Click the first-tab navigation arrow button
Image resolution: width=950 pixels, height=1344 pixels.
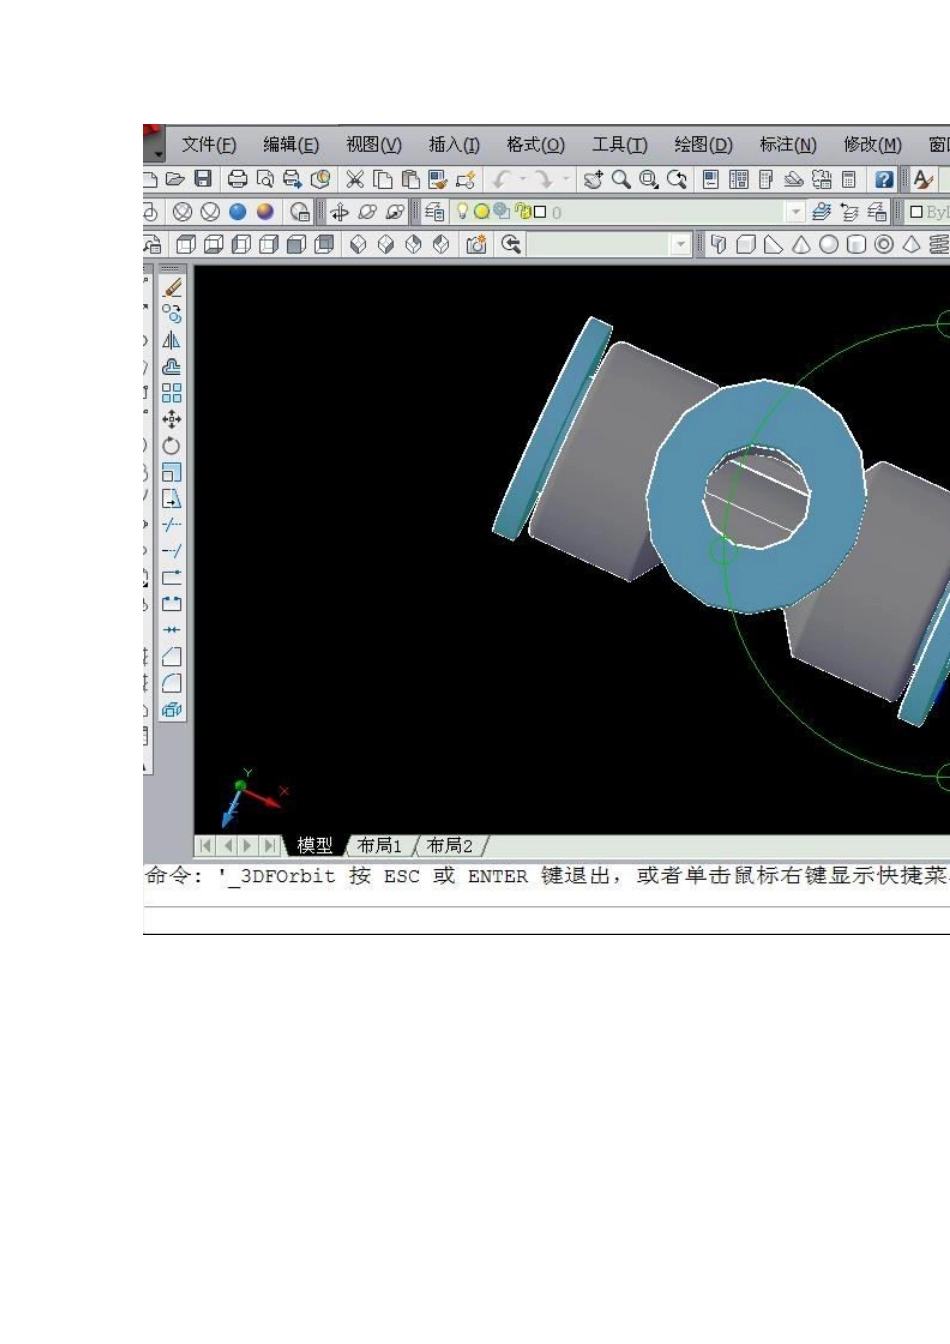click(x=205, y=846)
